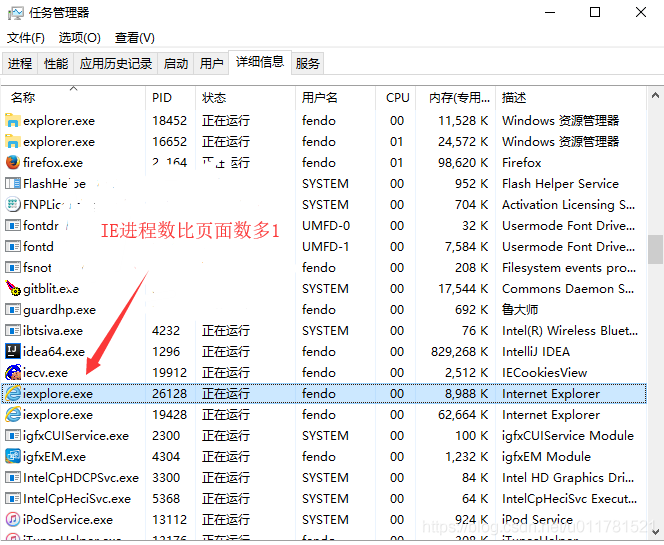Viewport: 664px width, 545px height.
Task: Click the idea64.exe IntelliJ icon
Action: click(13, 351)
